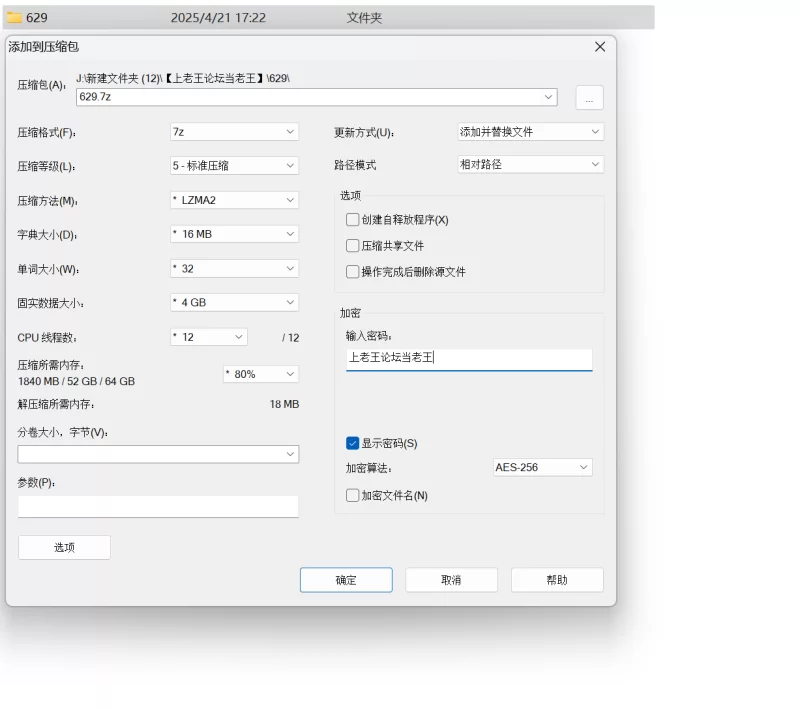This screenshot has height=709, width=800.
Task: Click the 取消 button
Action: coord(451,580)
